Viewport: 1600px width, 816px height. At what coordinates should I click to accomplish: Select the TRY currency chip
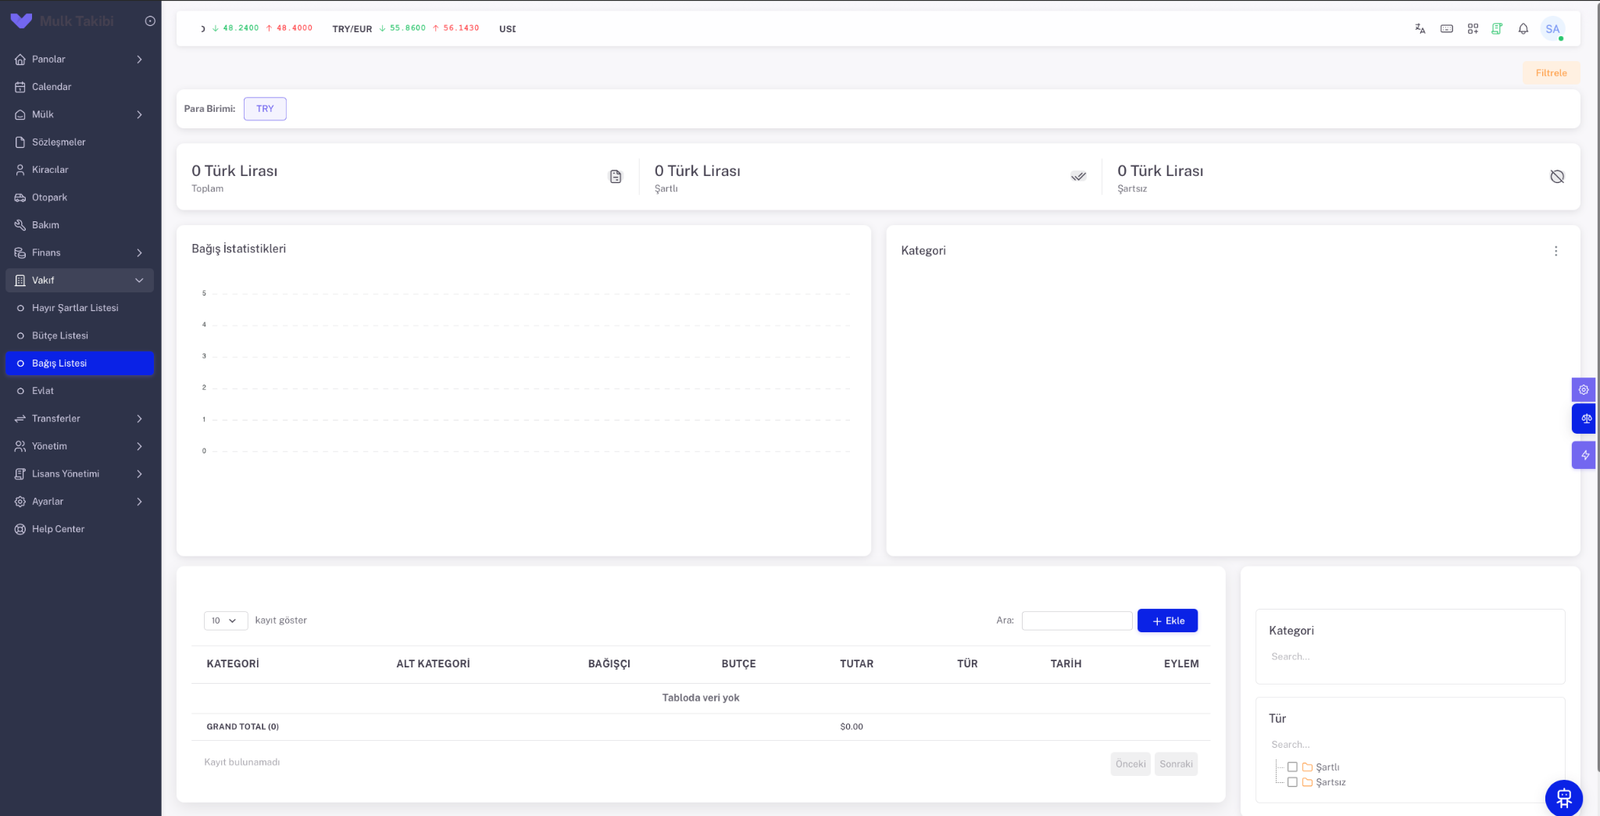click(x=265, y=109)
